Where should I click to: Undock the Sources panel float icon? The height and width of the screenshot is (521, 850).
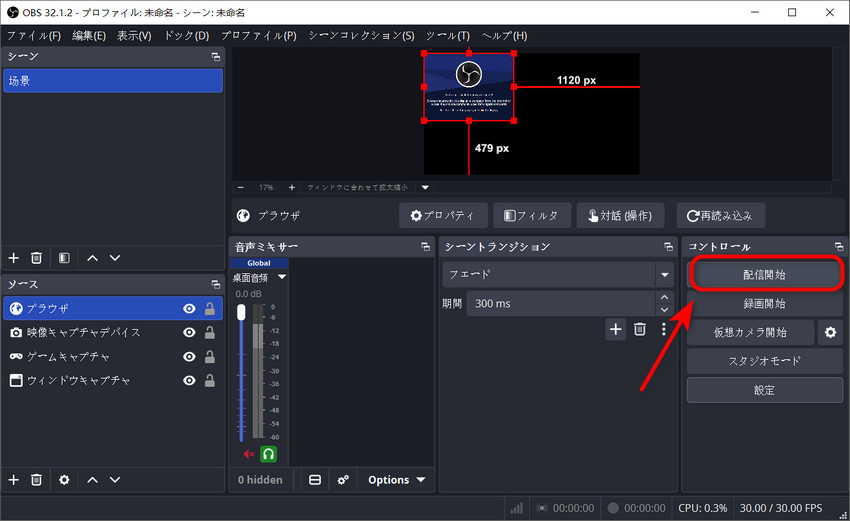pos(216,285)
